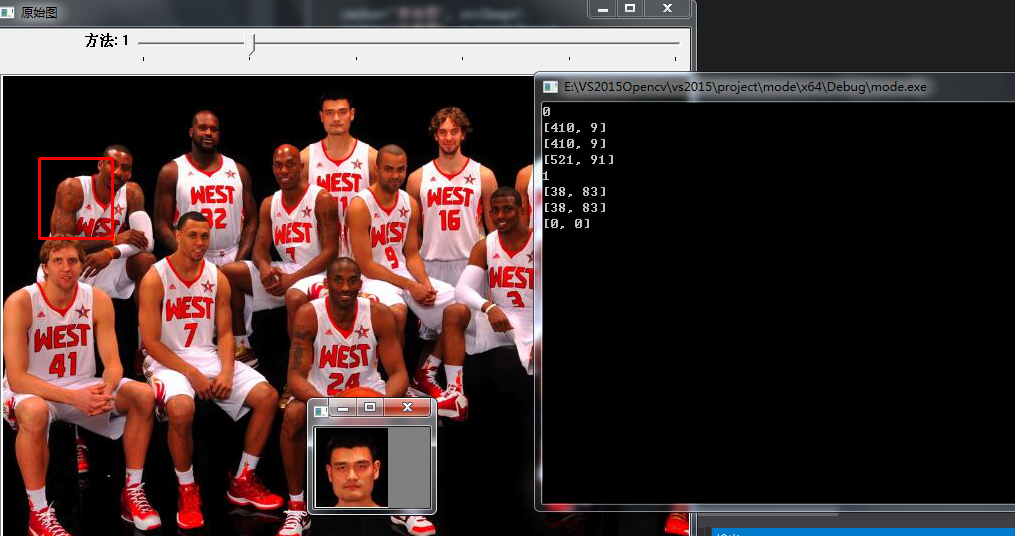
Task: Minimize the small face template window
Action: tap(343, 407)
